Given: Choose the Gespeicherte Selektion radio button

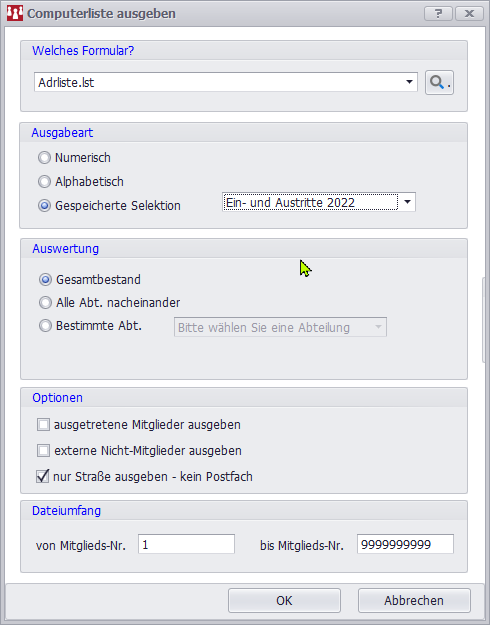Looking at the screenshot, I should (x=44, y=206).
